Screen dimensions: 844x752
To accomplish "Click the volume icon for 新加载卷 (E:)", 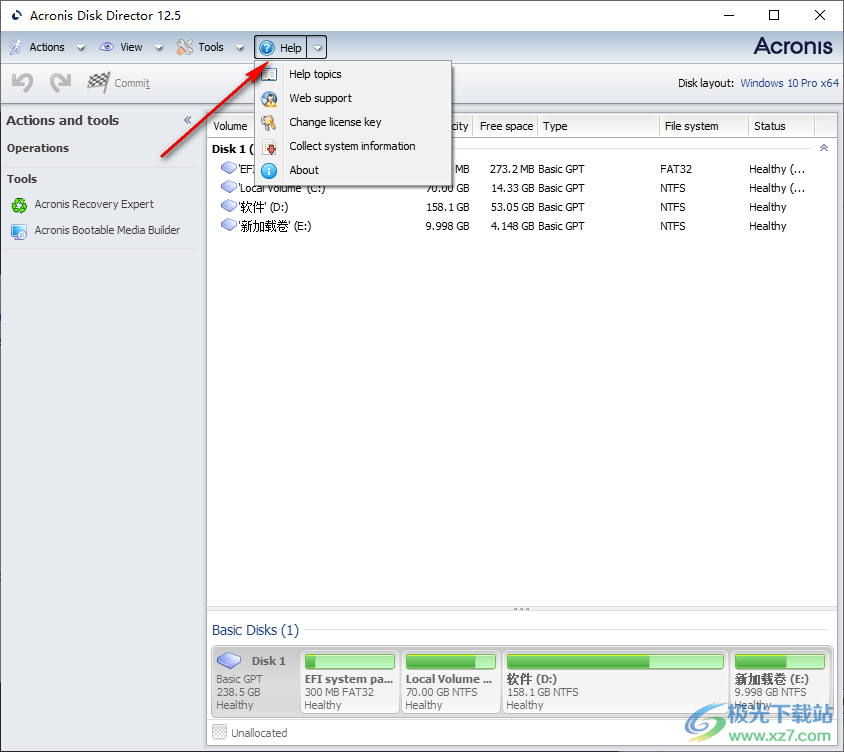I will coord(229,225).
